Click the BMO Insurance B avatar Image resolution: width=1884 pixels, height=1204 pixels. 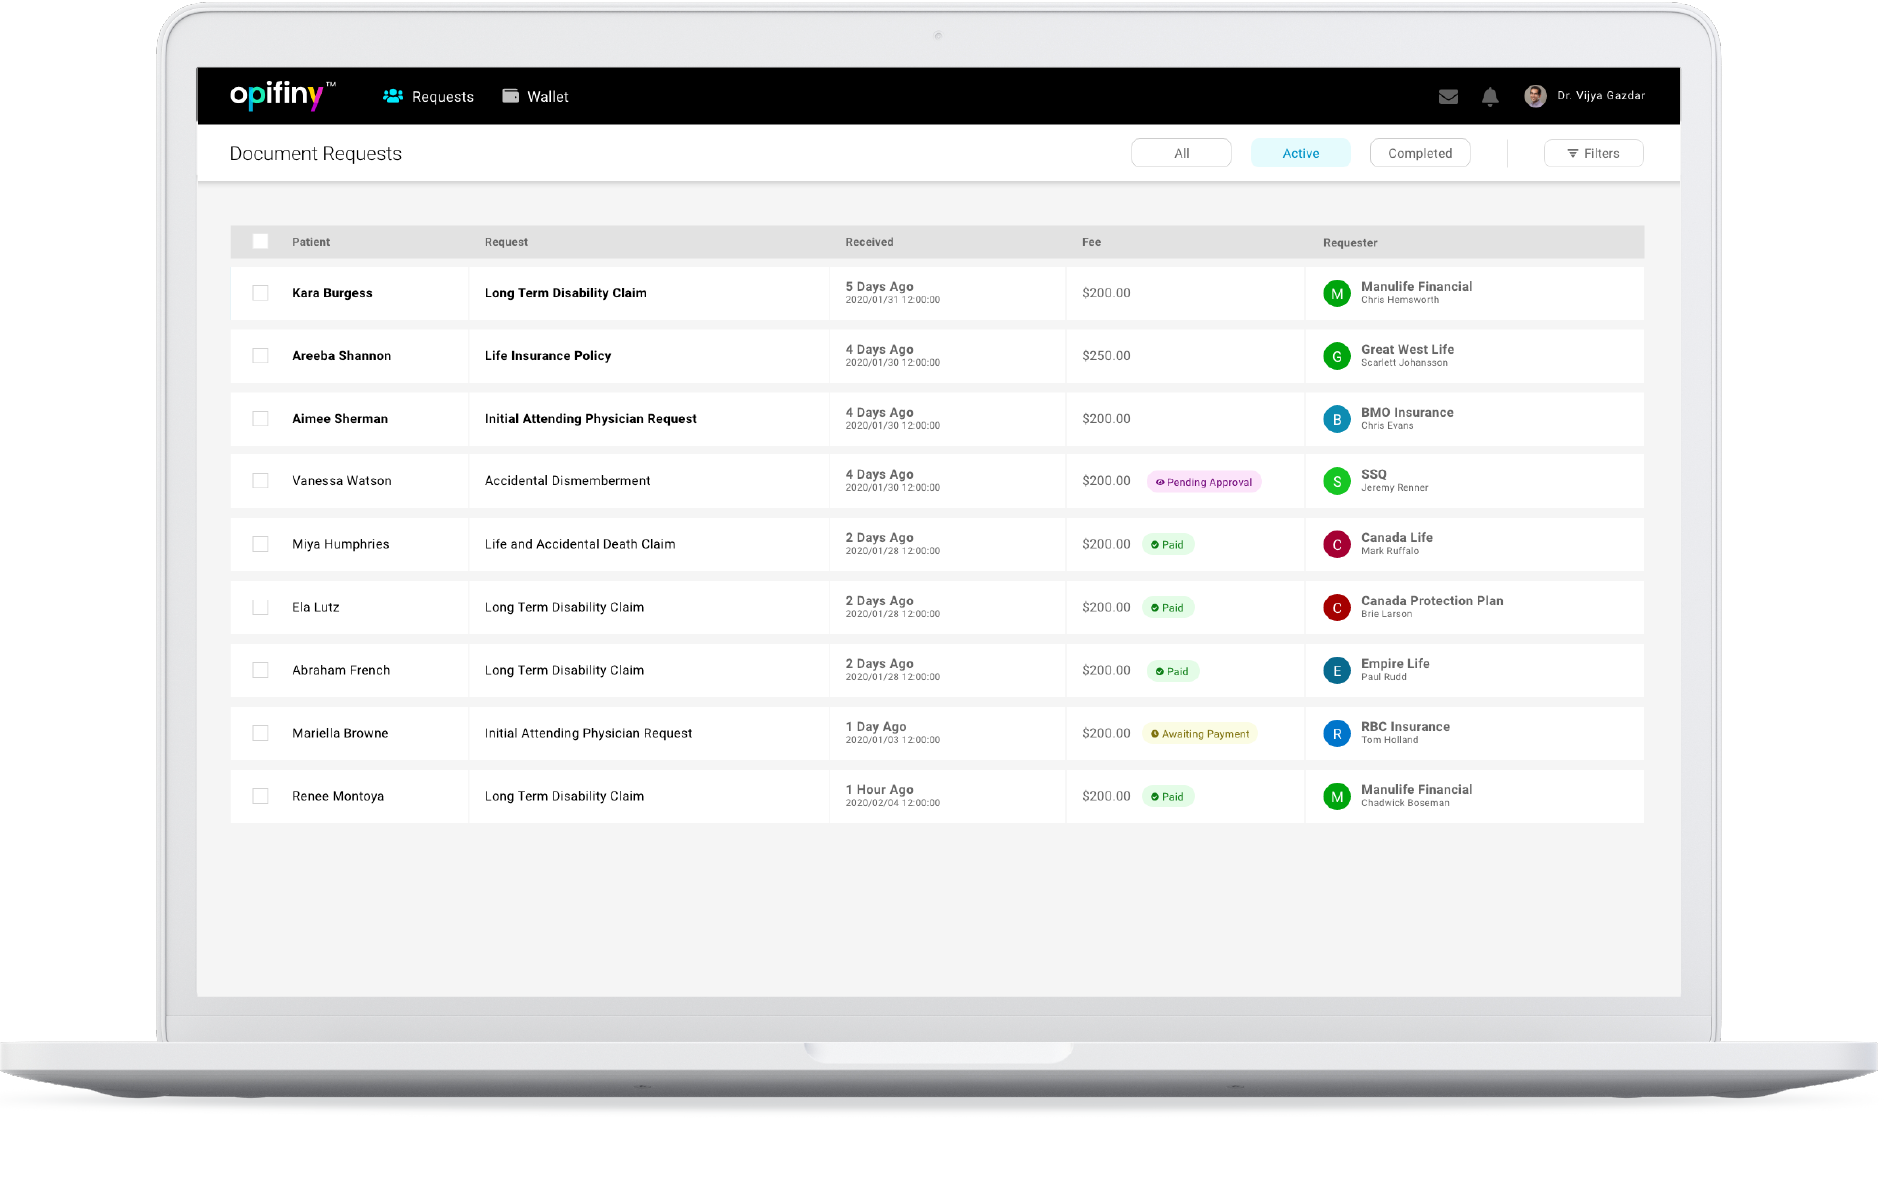point(1337,419)
